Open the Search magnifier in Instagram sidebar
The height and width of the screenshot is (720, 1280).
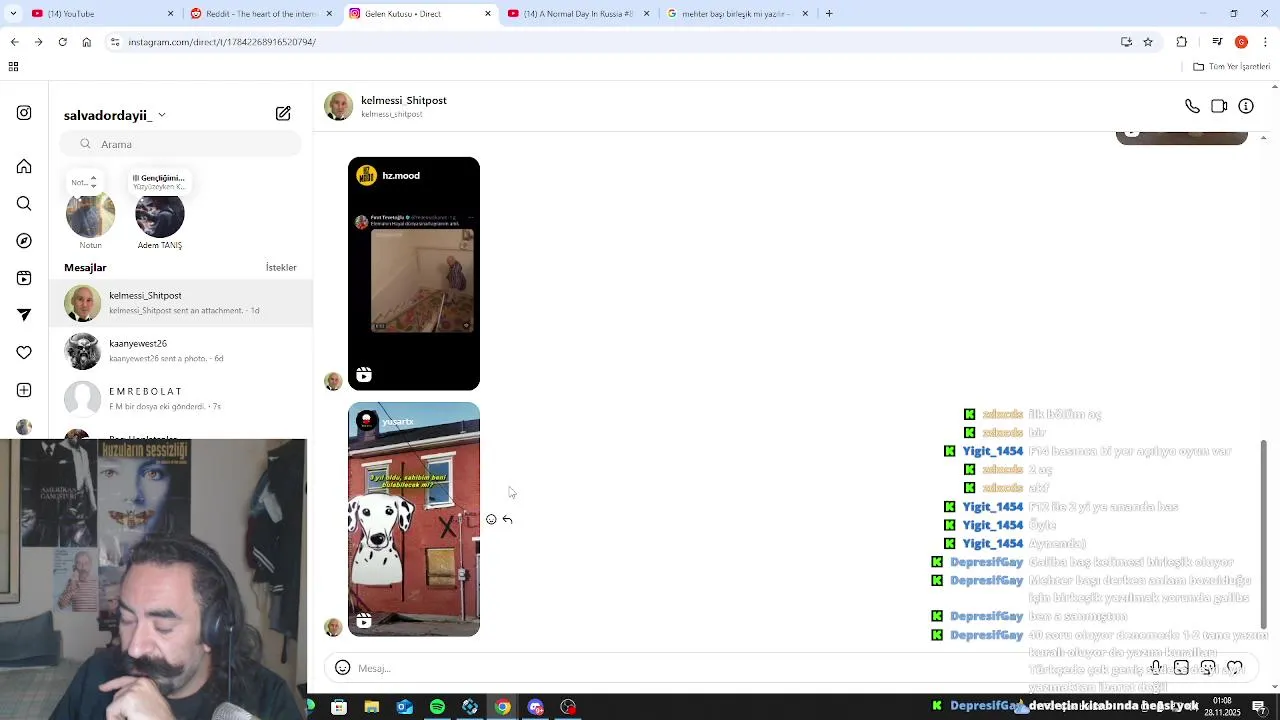pyautogui.click(x=24, y=204)
